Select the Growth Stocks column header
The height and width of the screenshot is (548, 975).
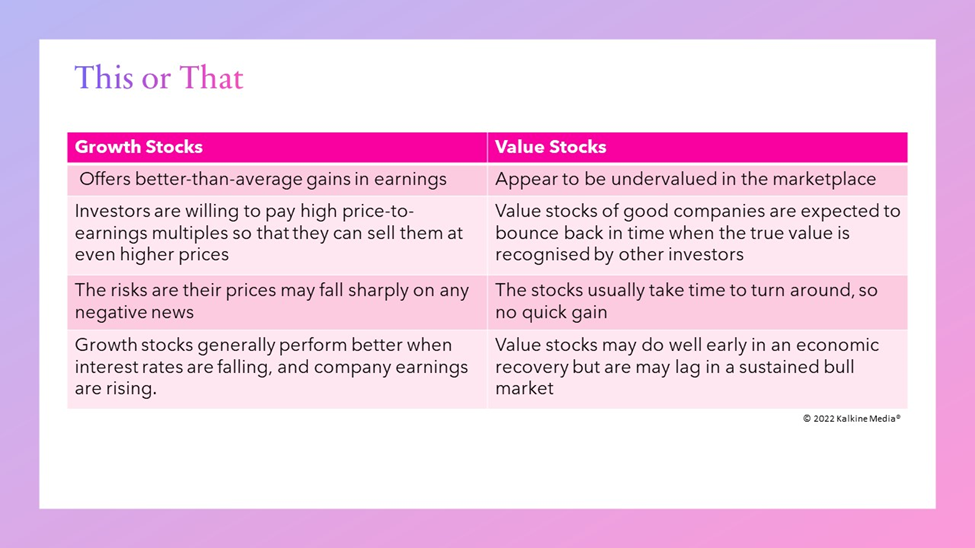(x=277, y=147)
